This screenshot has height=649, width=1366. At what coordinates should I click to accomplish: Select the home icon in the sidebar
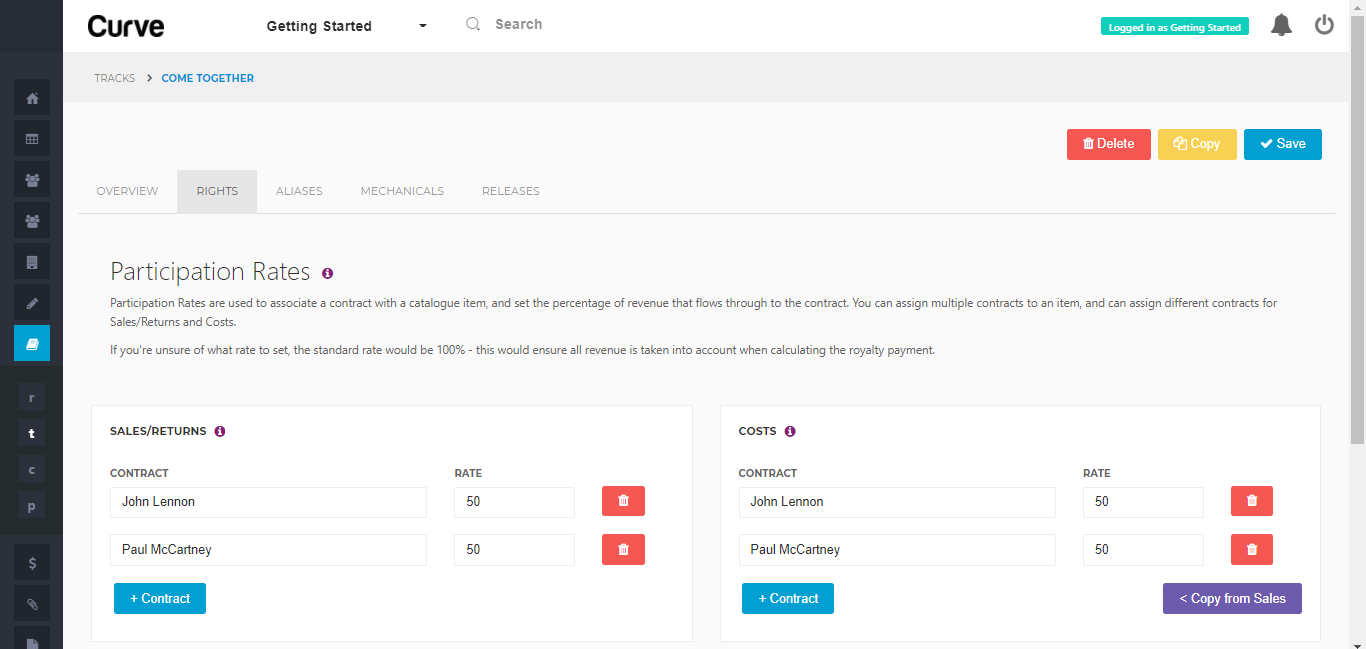click(31, 97)
